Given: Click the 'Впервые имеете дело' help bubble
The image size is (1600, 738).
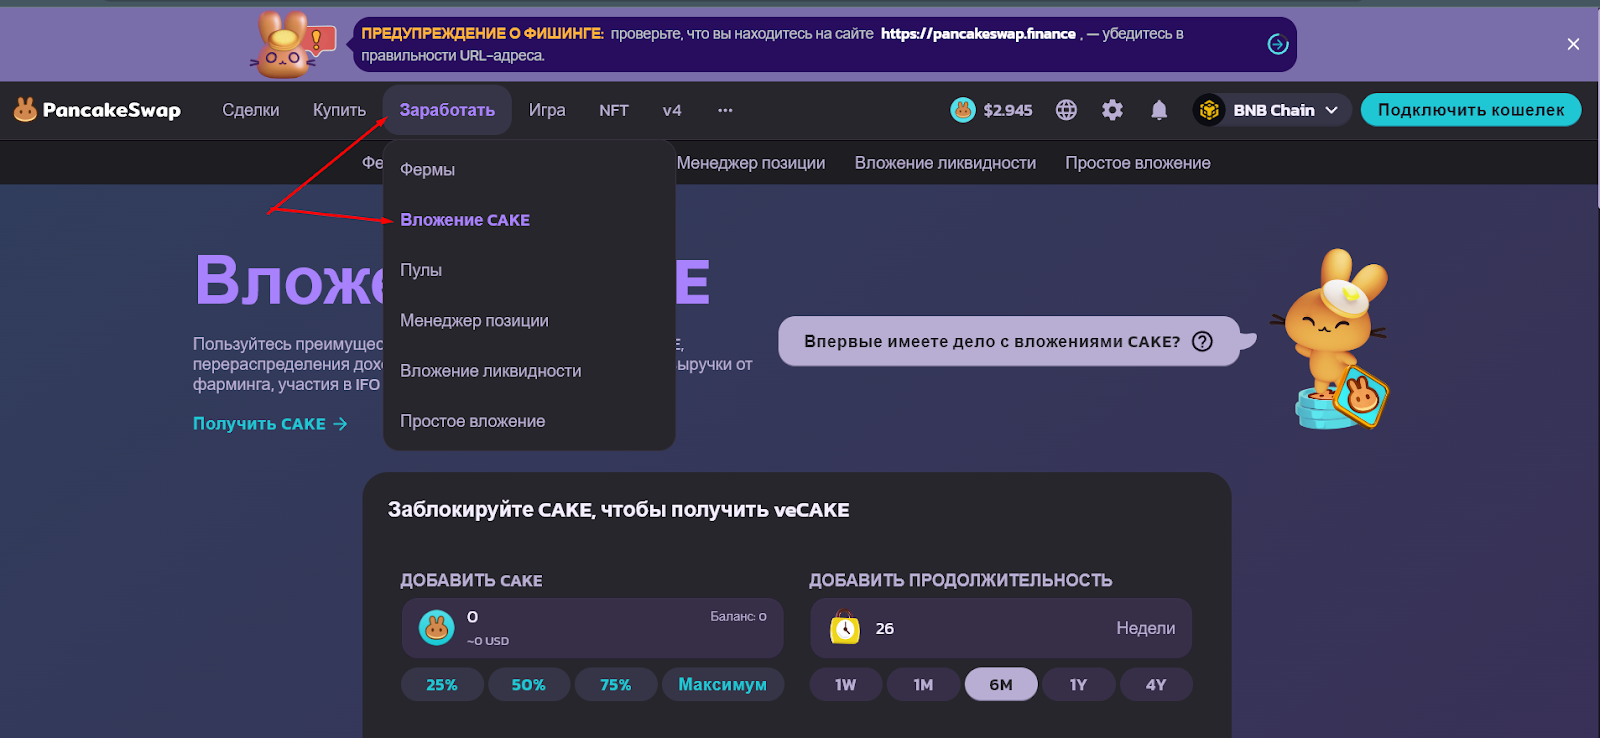Looking at the screenshot, I should tap(1009, 341).
